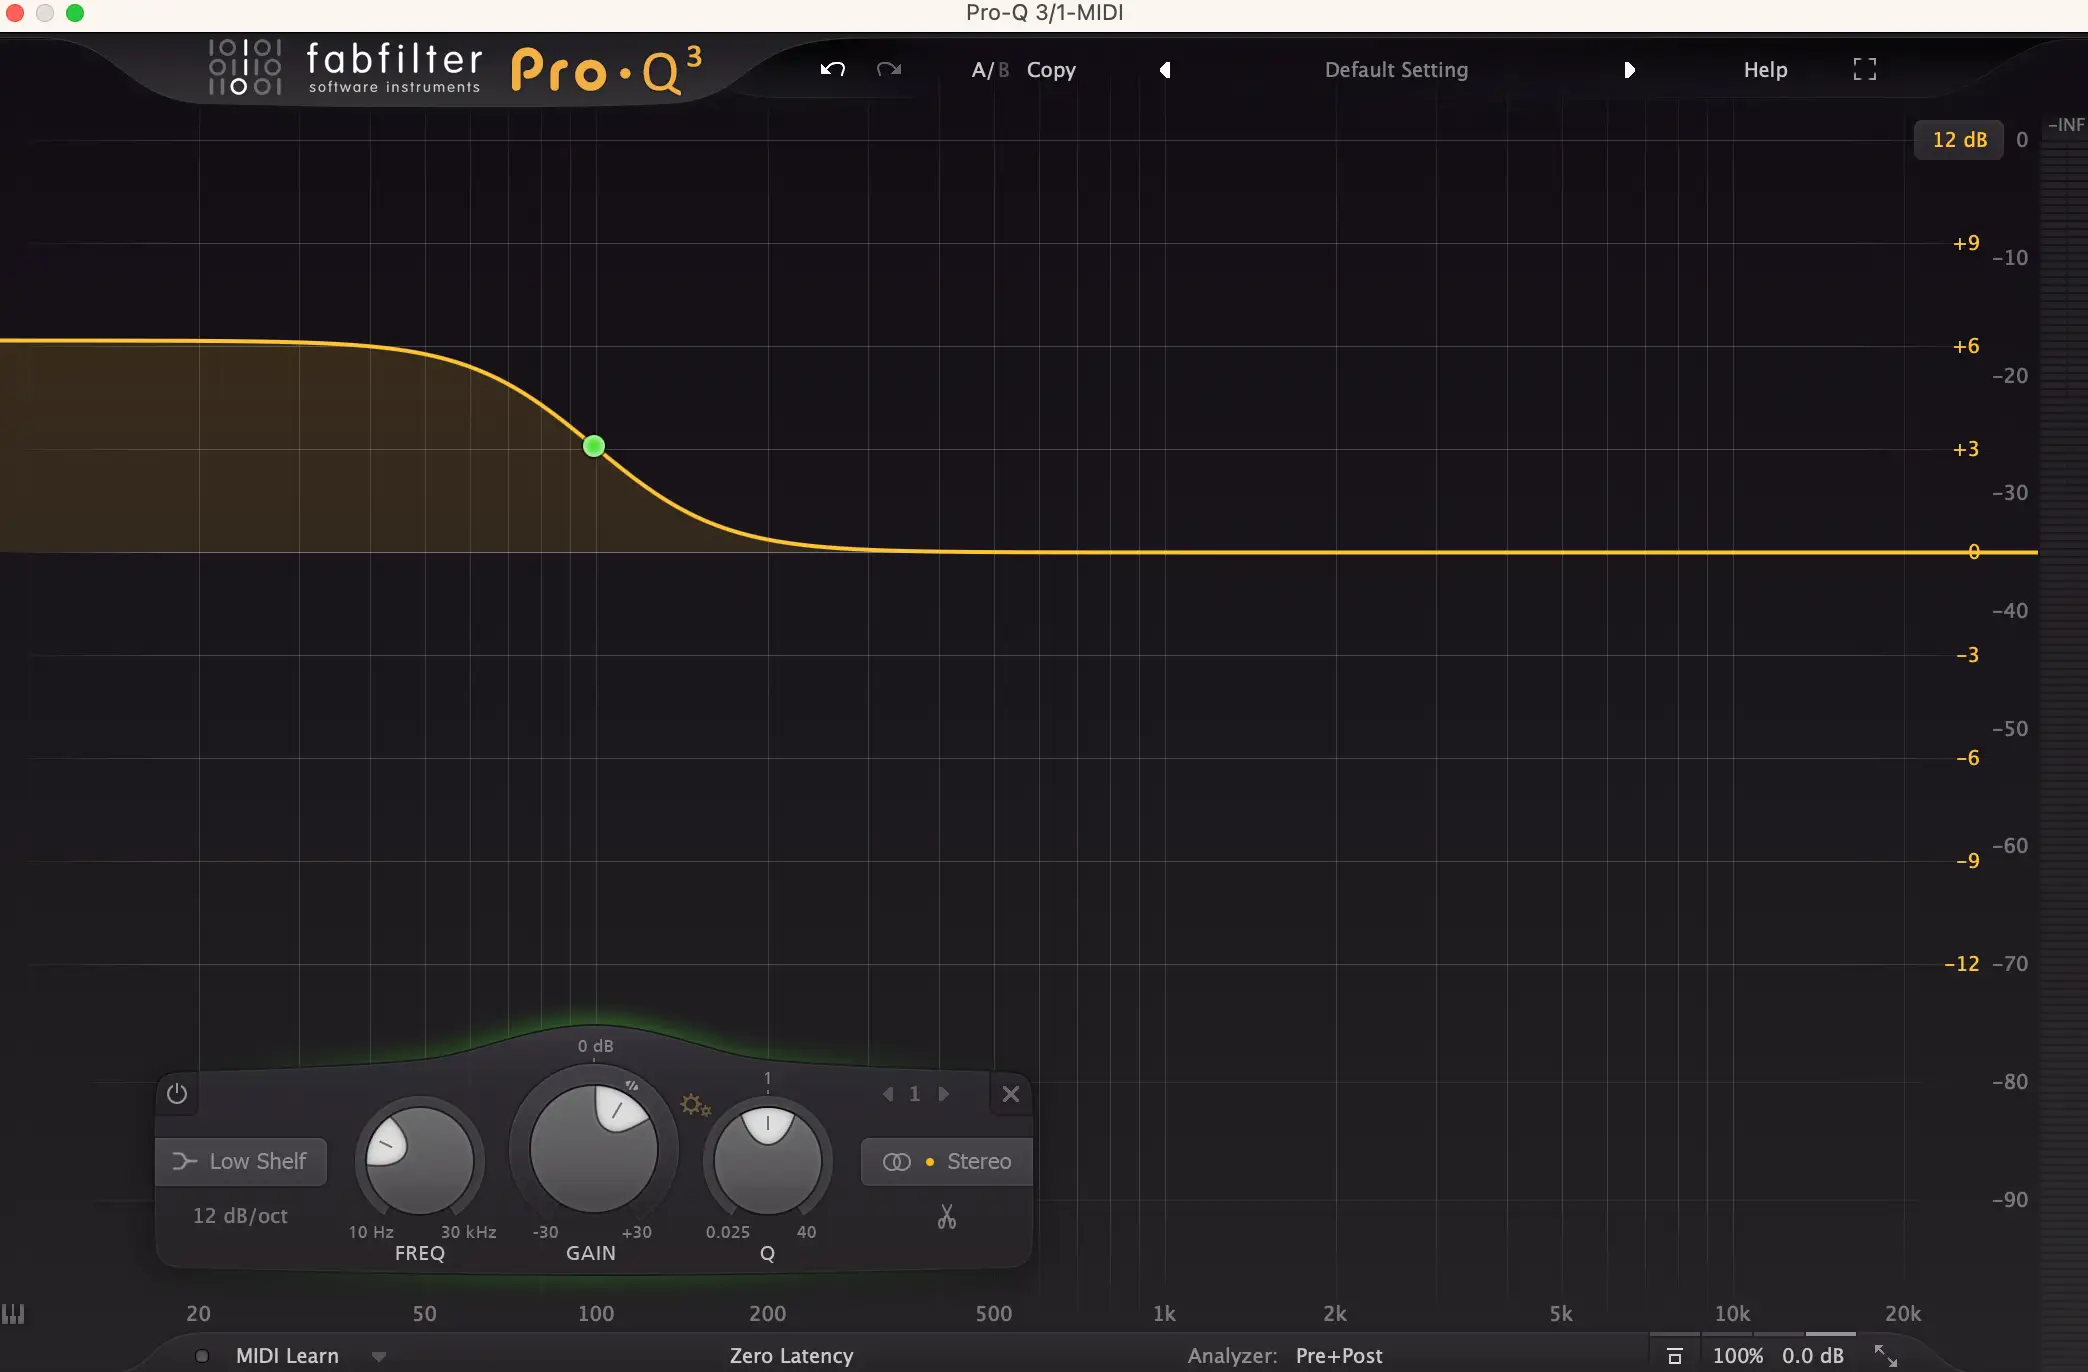Click the resize window arrows icon

(x=1885, y=1355)
